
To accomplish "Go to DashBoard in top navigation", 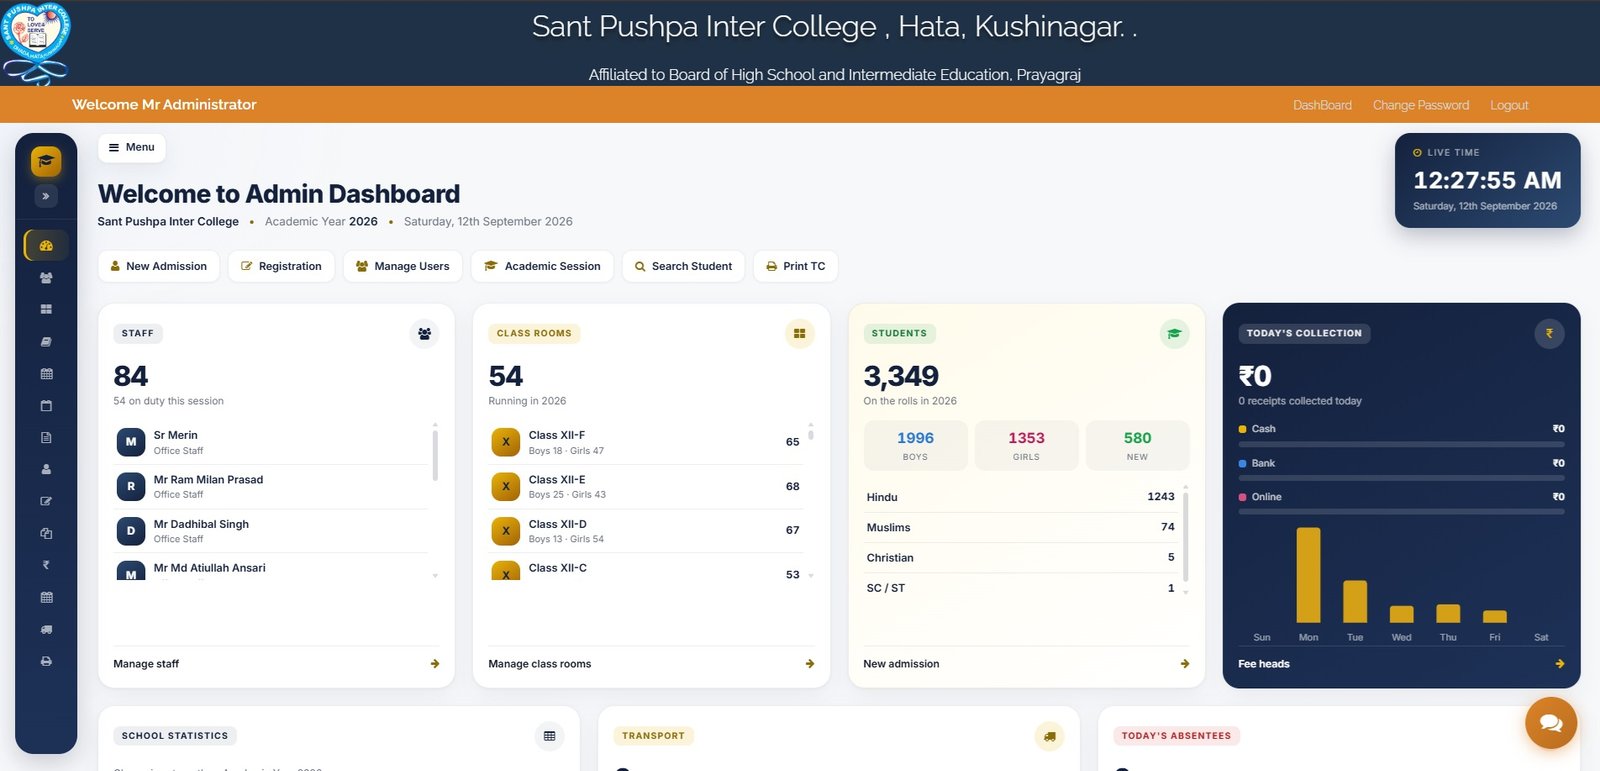I will pos(1322,105).
